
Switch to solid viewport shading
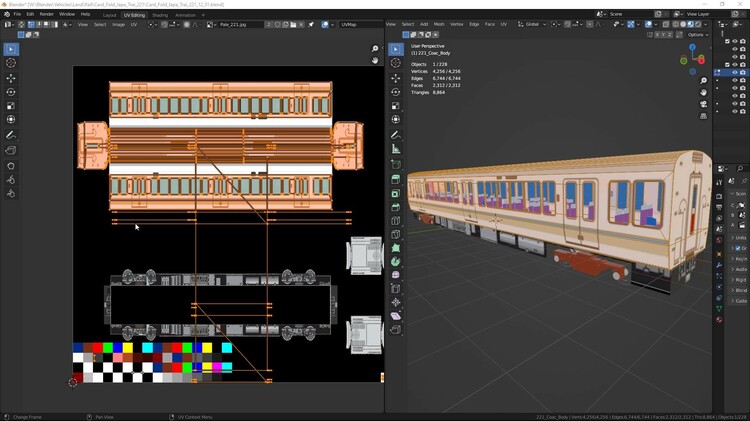tap(683, 24)
